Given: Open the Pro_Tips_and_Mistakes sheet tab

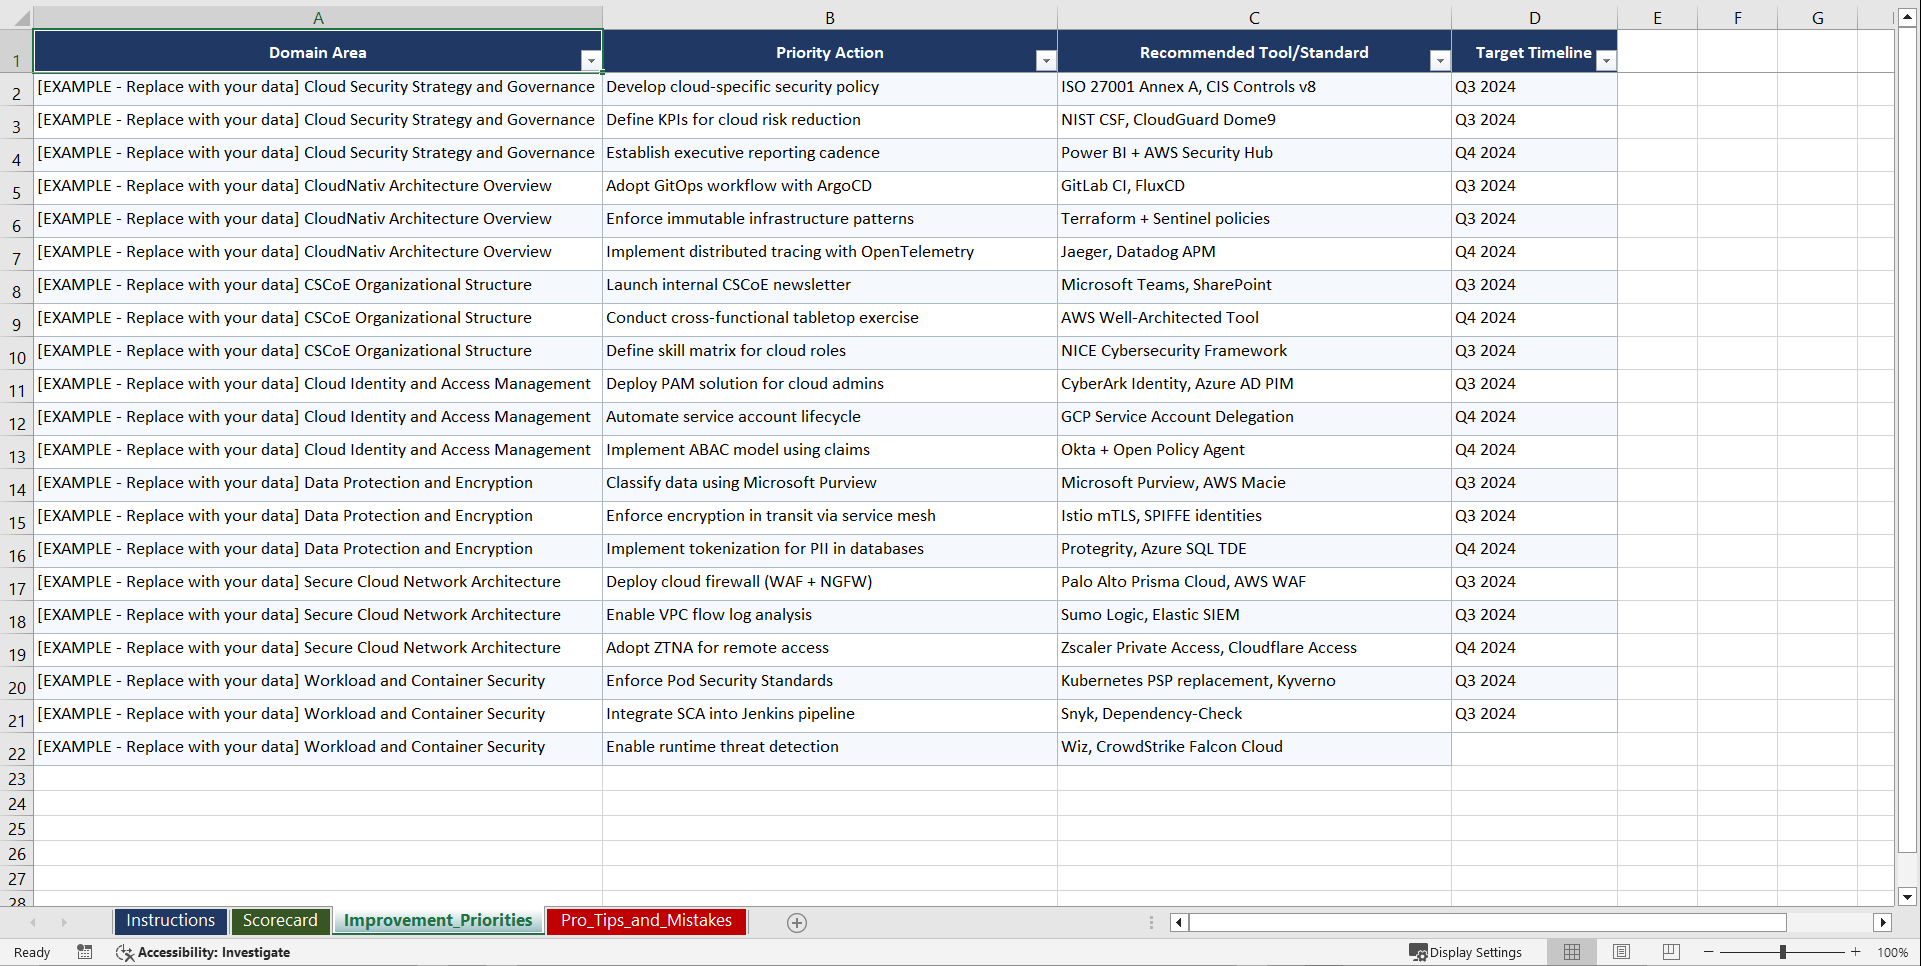Looking at the screenshot, I should pyautogui.click(x=646, y=921).
